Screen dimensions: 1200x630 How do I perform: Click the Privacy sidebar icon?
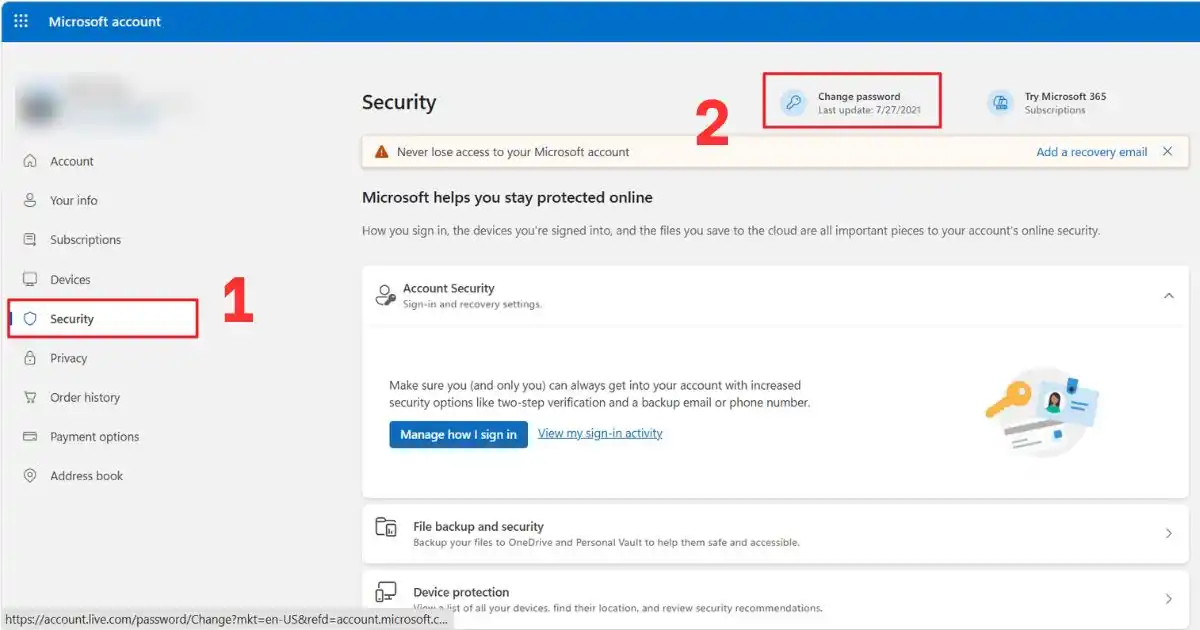tap(30, 358)
